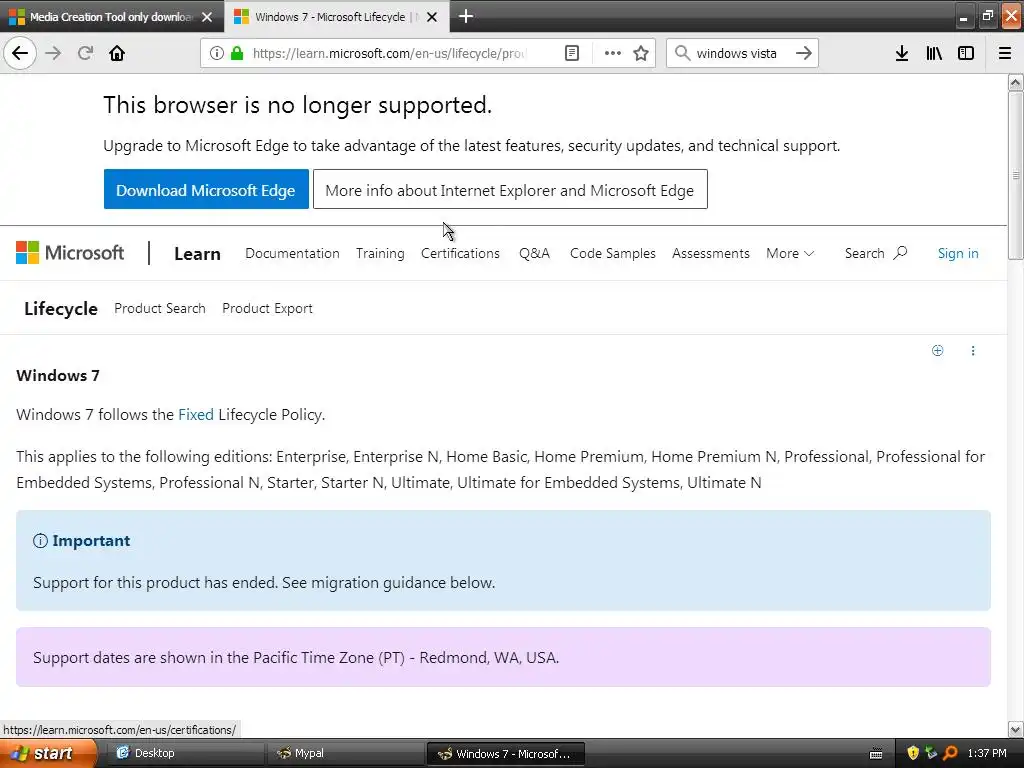Screen dimensions: 1024x768
Task: Toggle the browser sidebar
Action: (966, 54)
